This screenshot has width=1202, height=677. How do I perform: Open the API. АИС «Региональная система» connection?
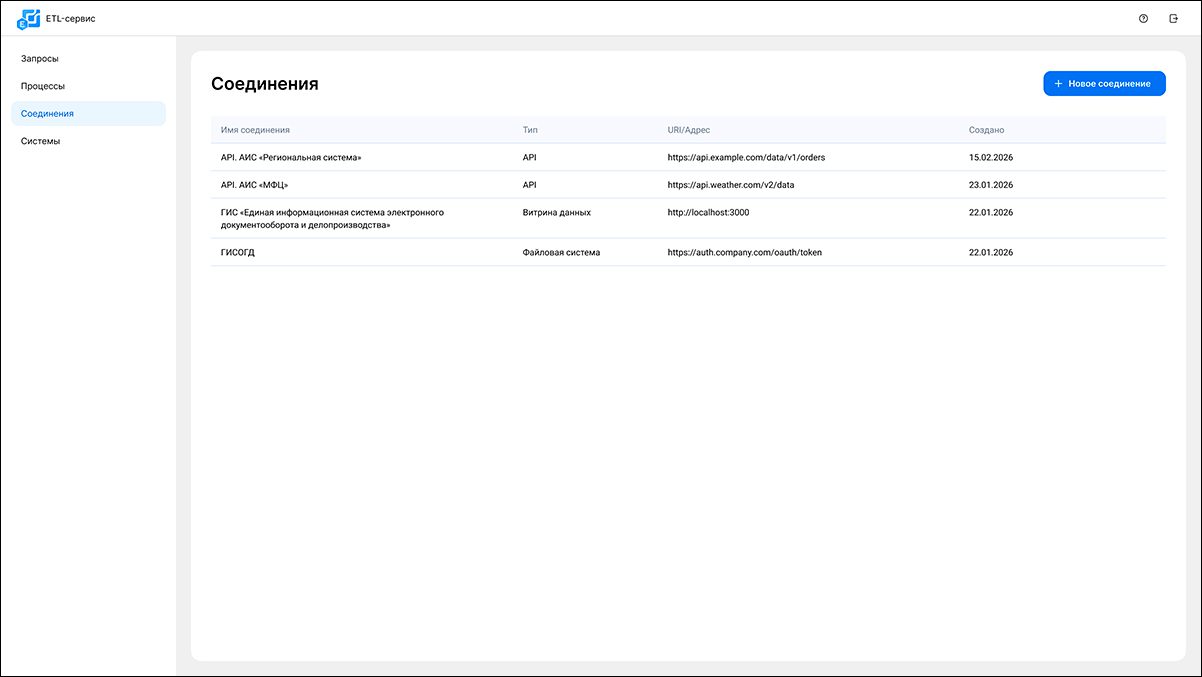tap(290, 158)
